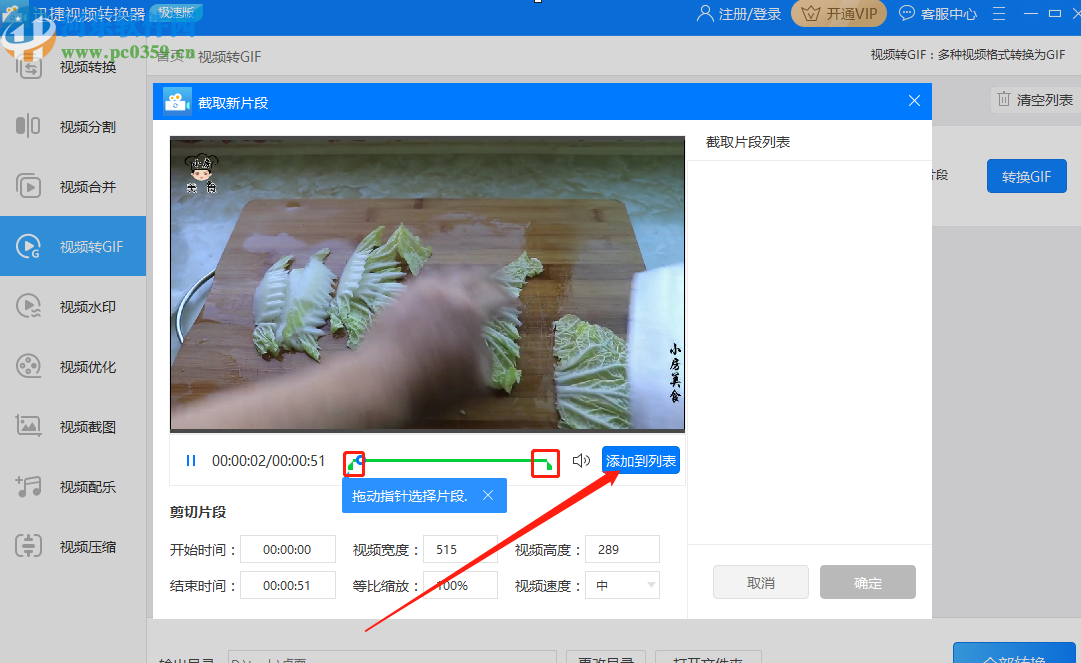The image size is (1081, 663).
Task: Open the 视频水印 sidebar item
Action: click(x=72, y=307)
